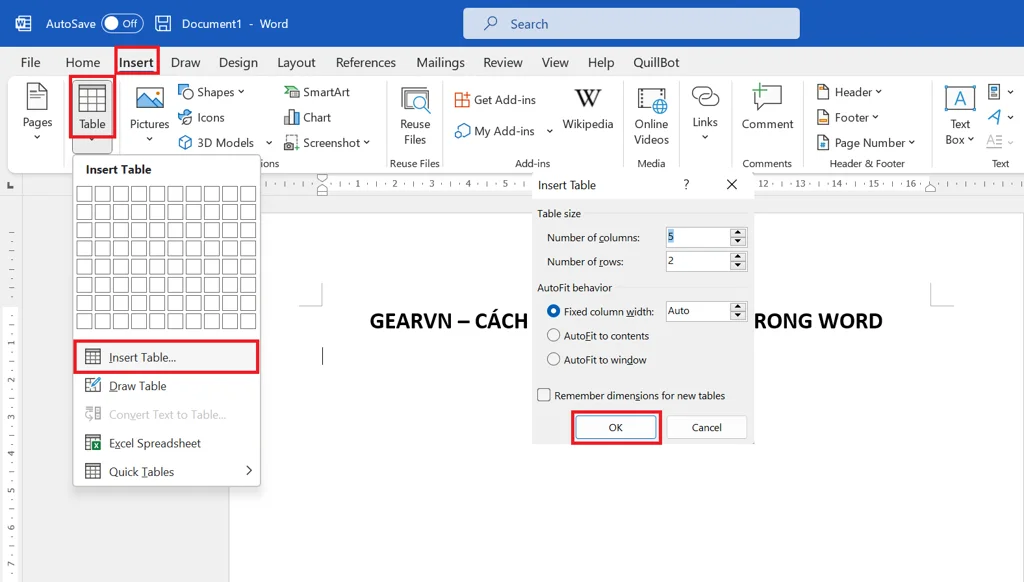Insert a Footer
1024x582 pixels.
(x=848, y=118)
